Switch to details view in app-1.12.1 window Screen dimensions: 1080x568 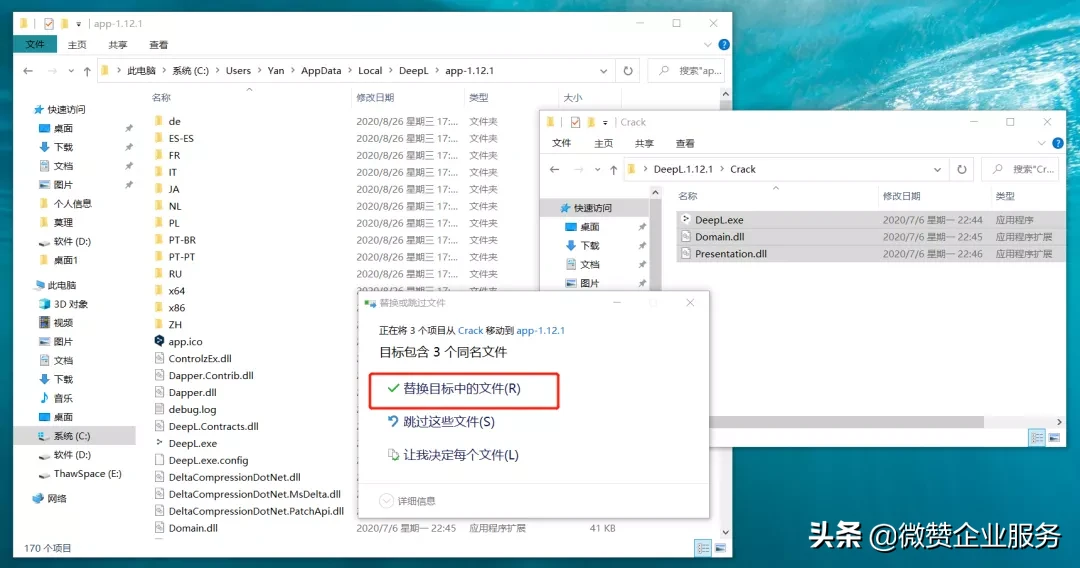[x=703, y=548]
